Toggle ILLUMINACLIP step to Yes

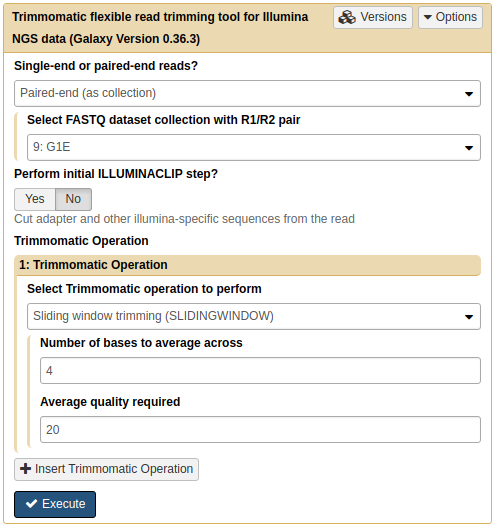[x=35, y=199]
